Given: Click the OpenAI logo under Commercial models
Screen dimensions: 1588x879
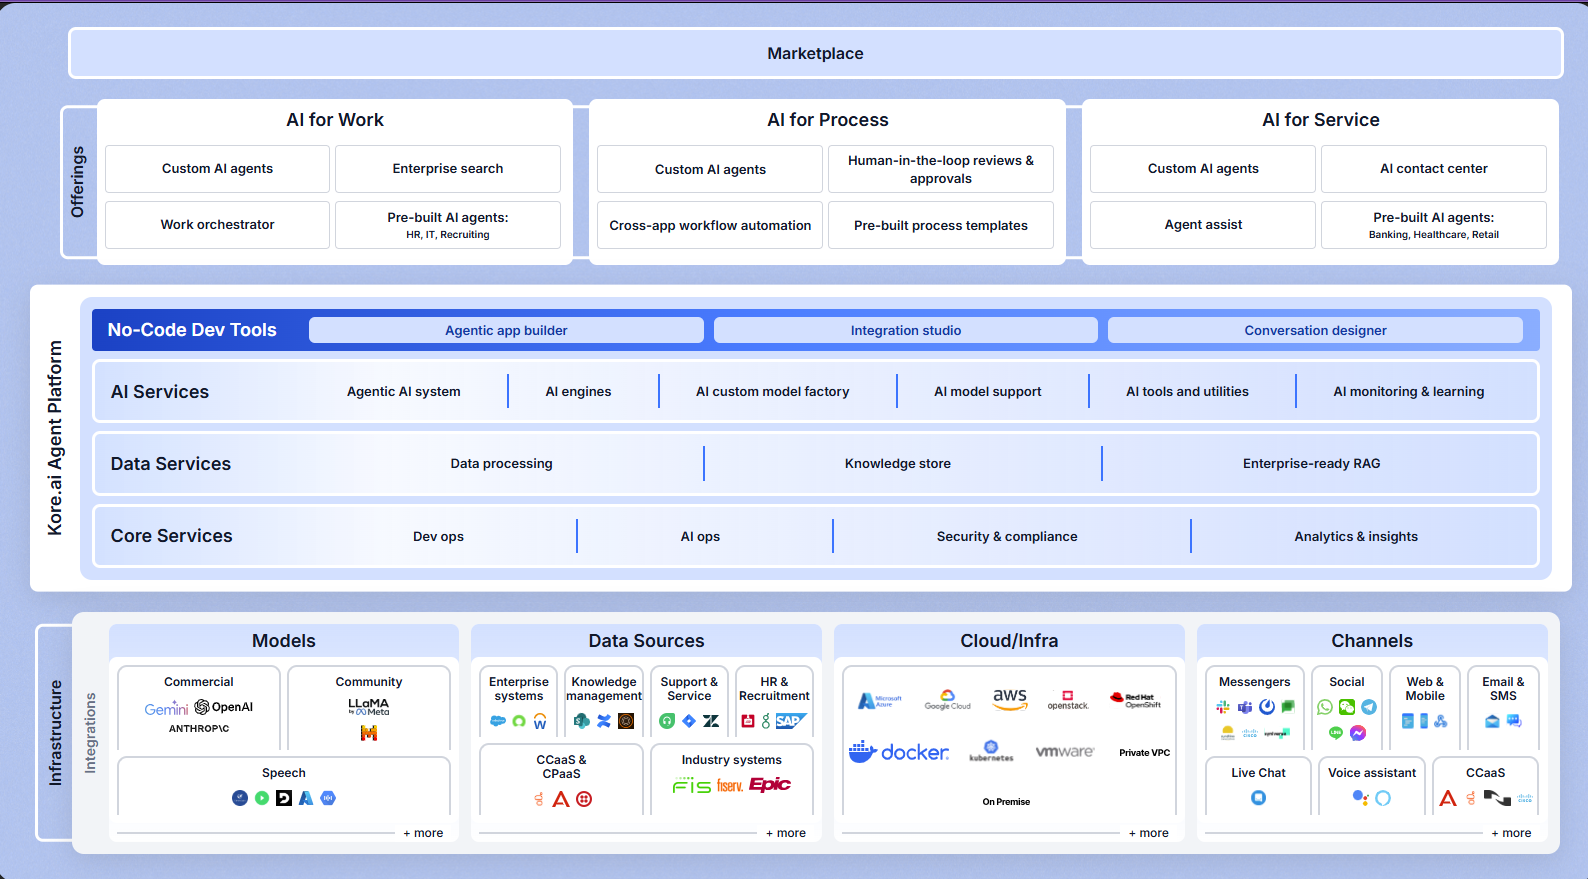Looking at the screenshot, I should point(224,707).
